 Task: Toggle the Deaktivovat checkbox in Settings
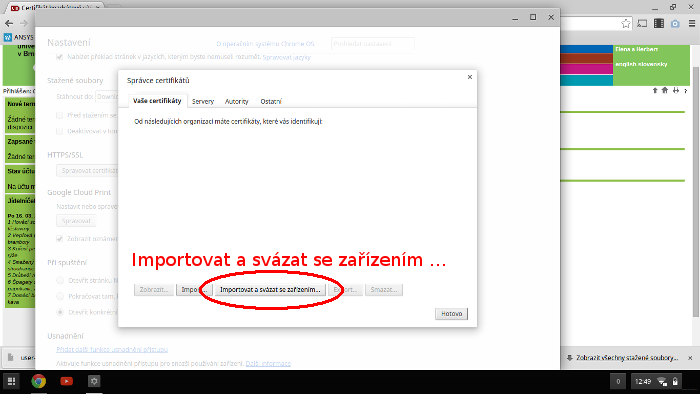(x=59, y=131)
